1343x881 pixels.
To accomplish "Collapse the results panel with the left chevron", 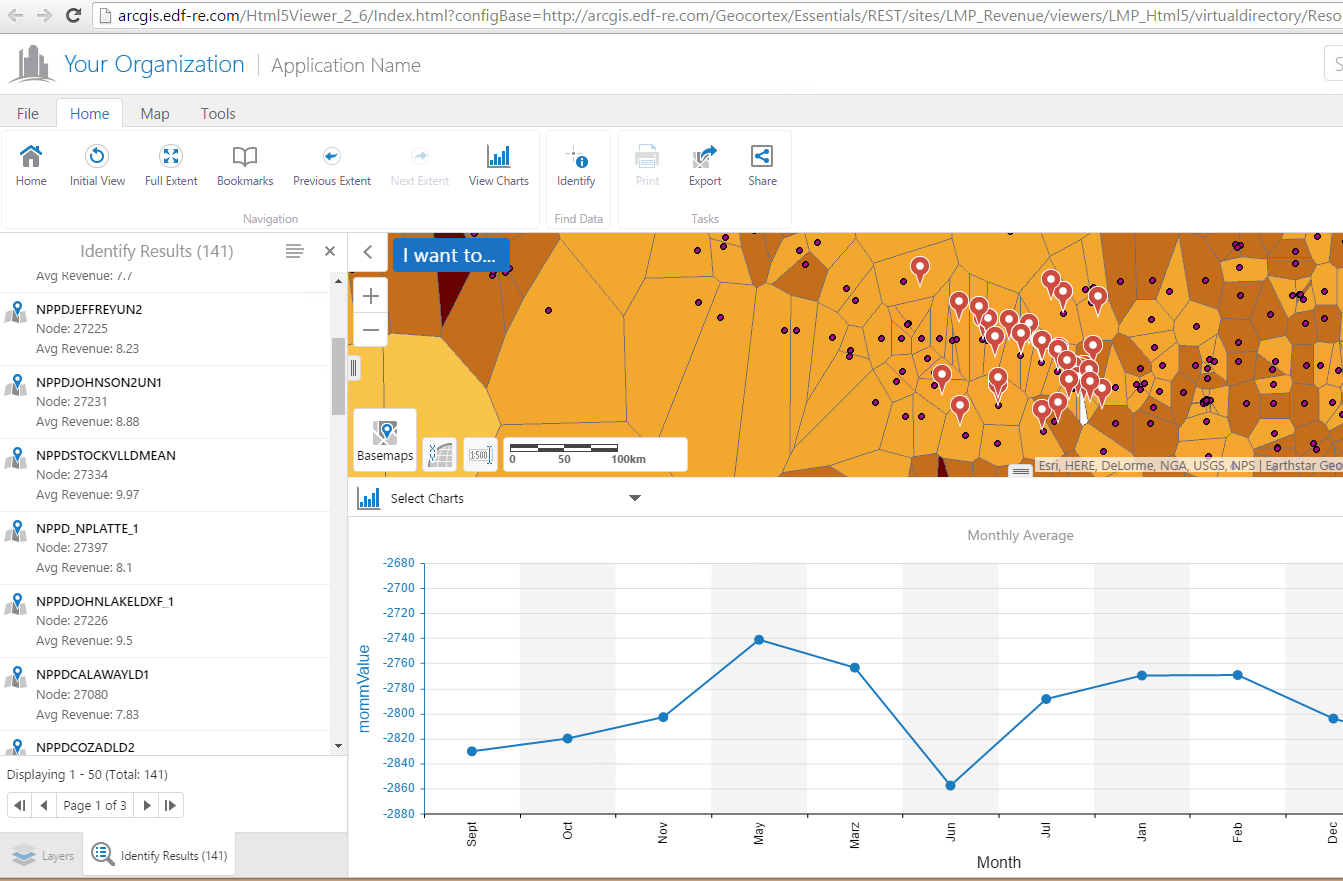I will coord(368,252).
